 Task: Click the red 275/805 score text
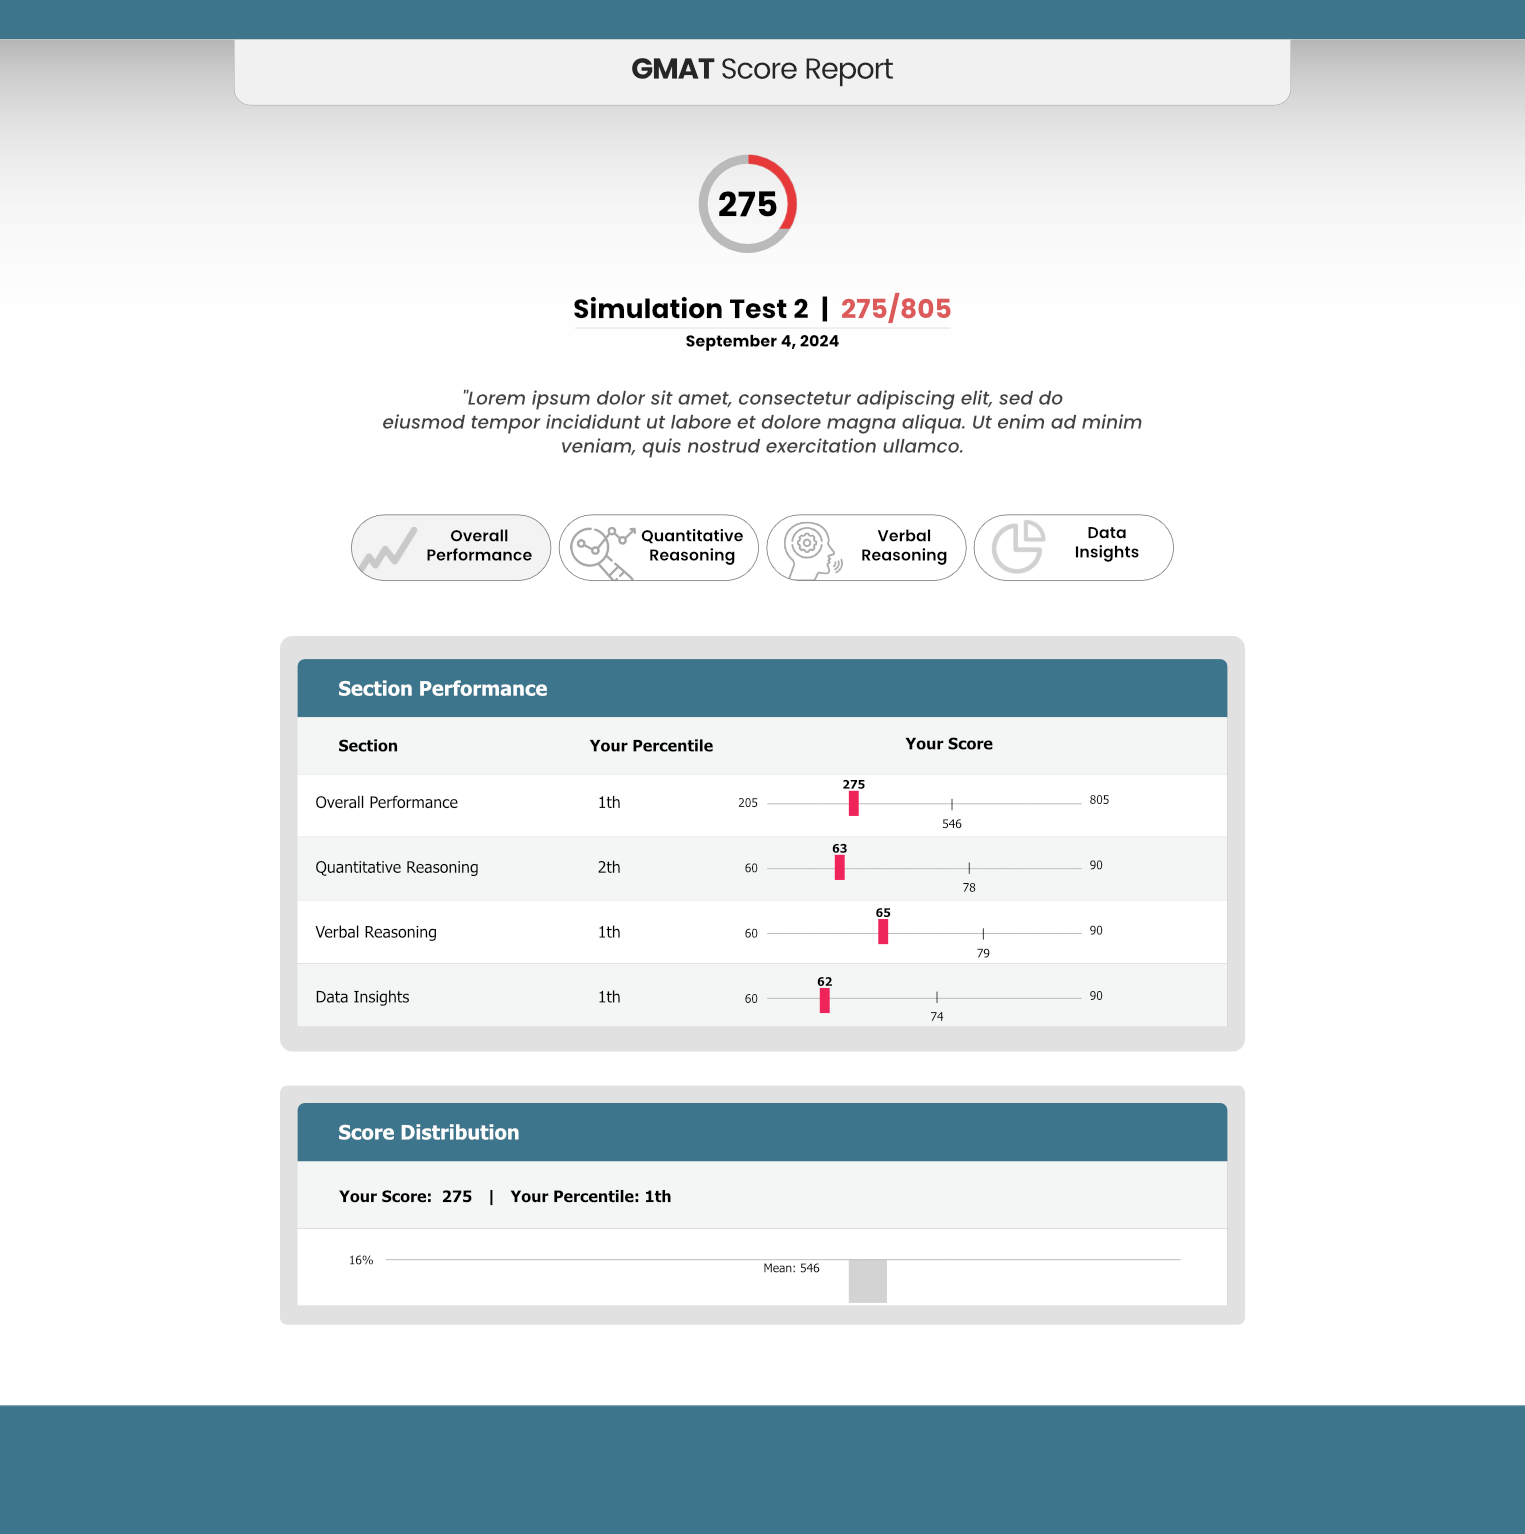(x=896, y=308)
